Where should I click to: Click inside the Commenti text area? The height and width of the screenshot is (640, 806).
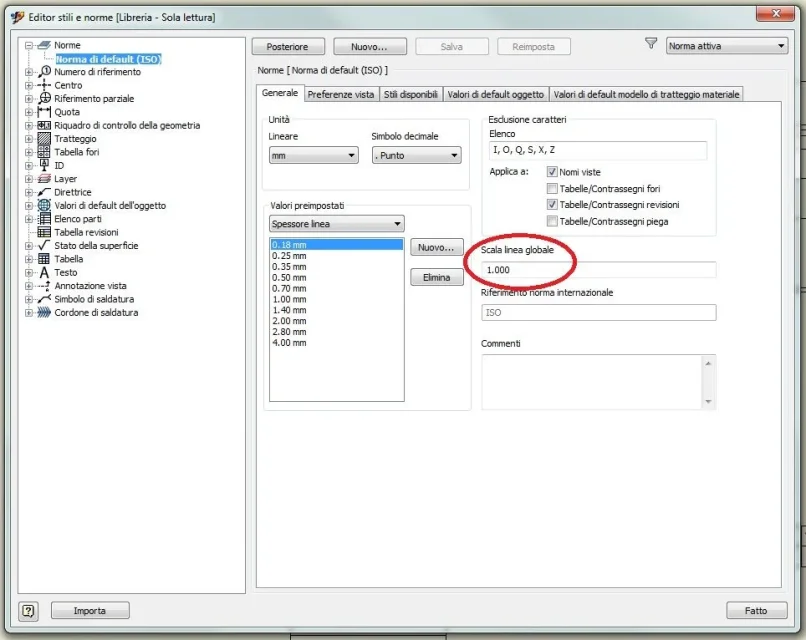tap(592, 382)
